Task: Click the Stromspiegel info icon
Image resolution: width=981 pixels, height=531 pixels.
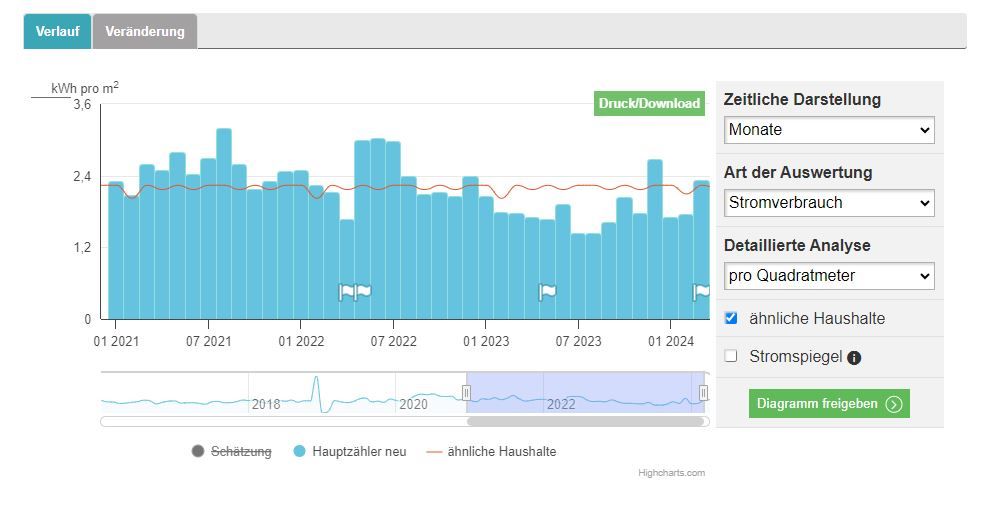Action: tap(854, 358)
